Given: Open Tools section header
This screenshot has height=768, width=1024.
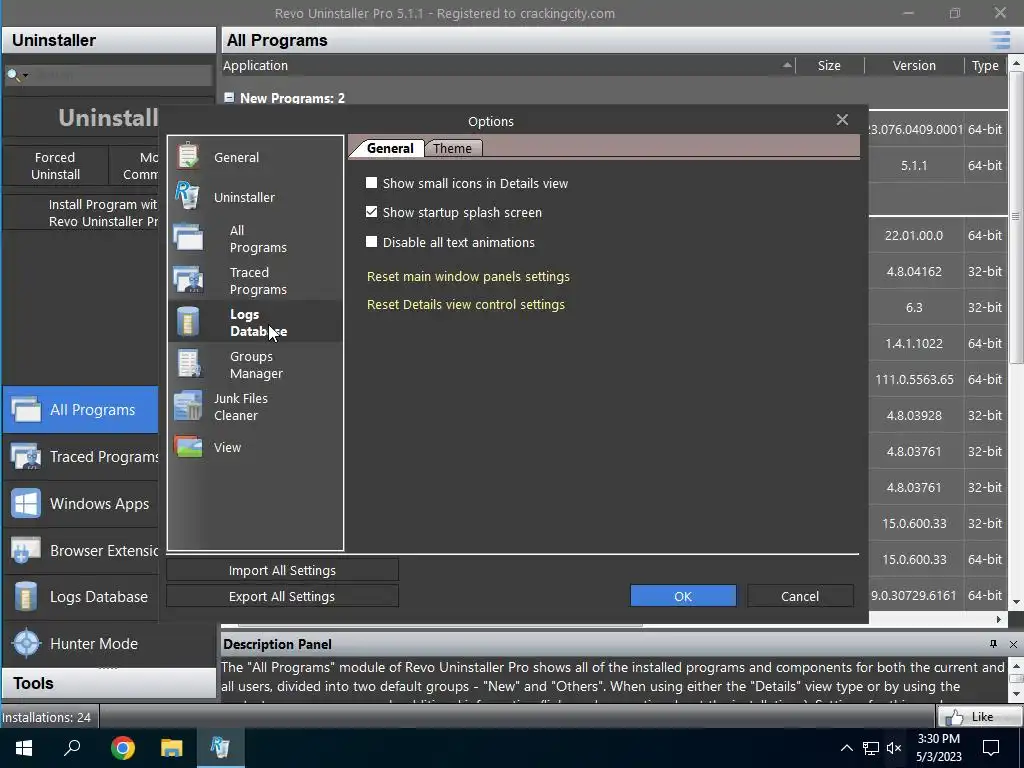Looking at the screenshot, I should pyautogui.click(x=109, y=683).
